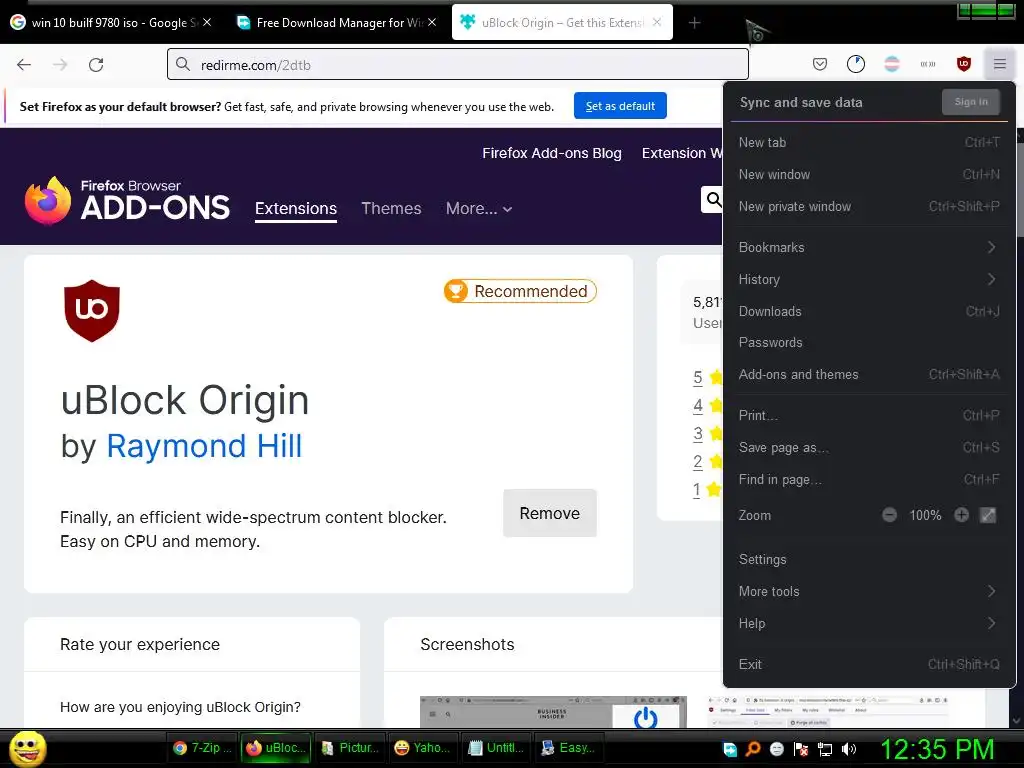Click the network tray icon
This screenshot has width=1024, height=768.
click(x=825, y=749)
